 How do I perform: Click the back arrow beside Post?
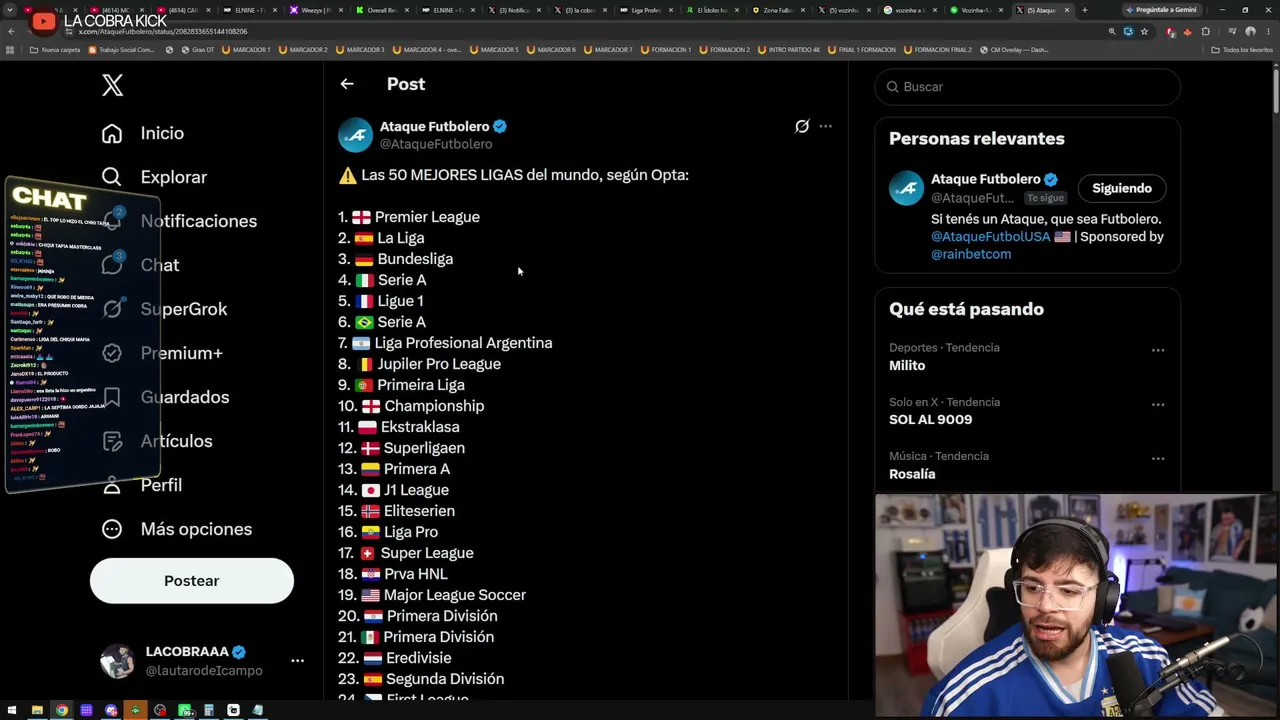click(x=347, y=84)
